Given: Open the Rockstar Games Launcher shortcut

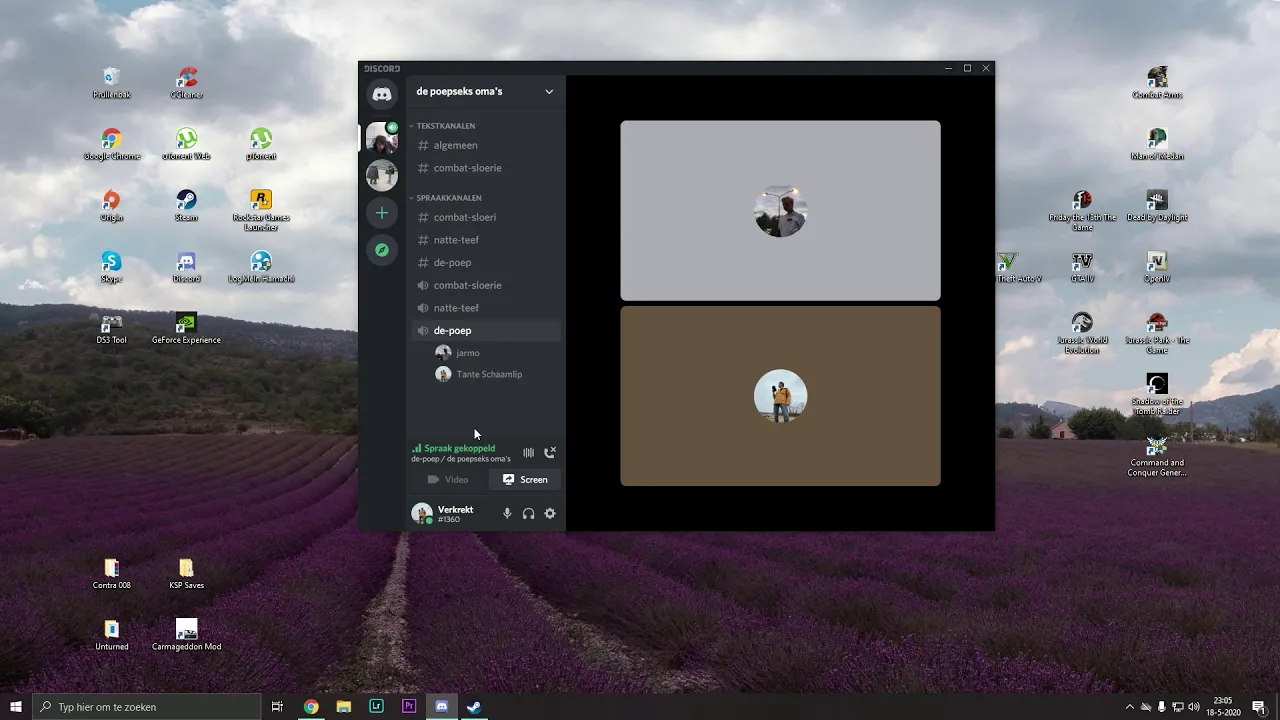Looking at the screenshot, I should click(261, 210).
